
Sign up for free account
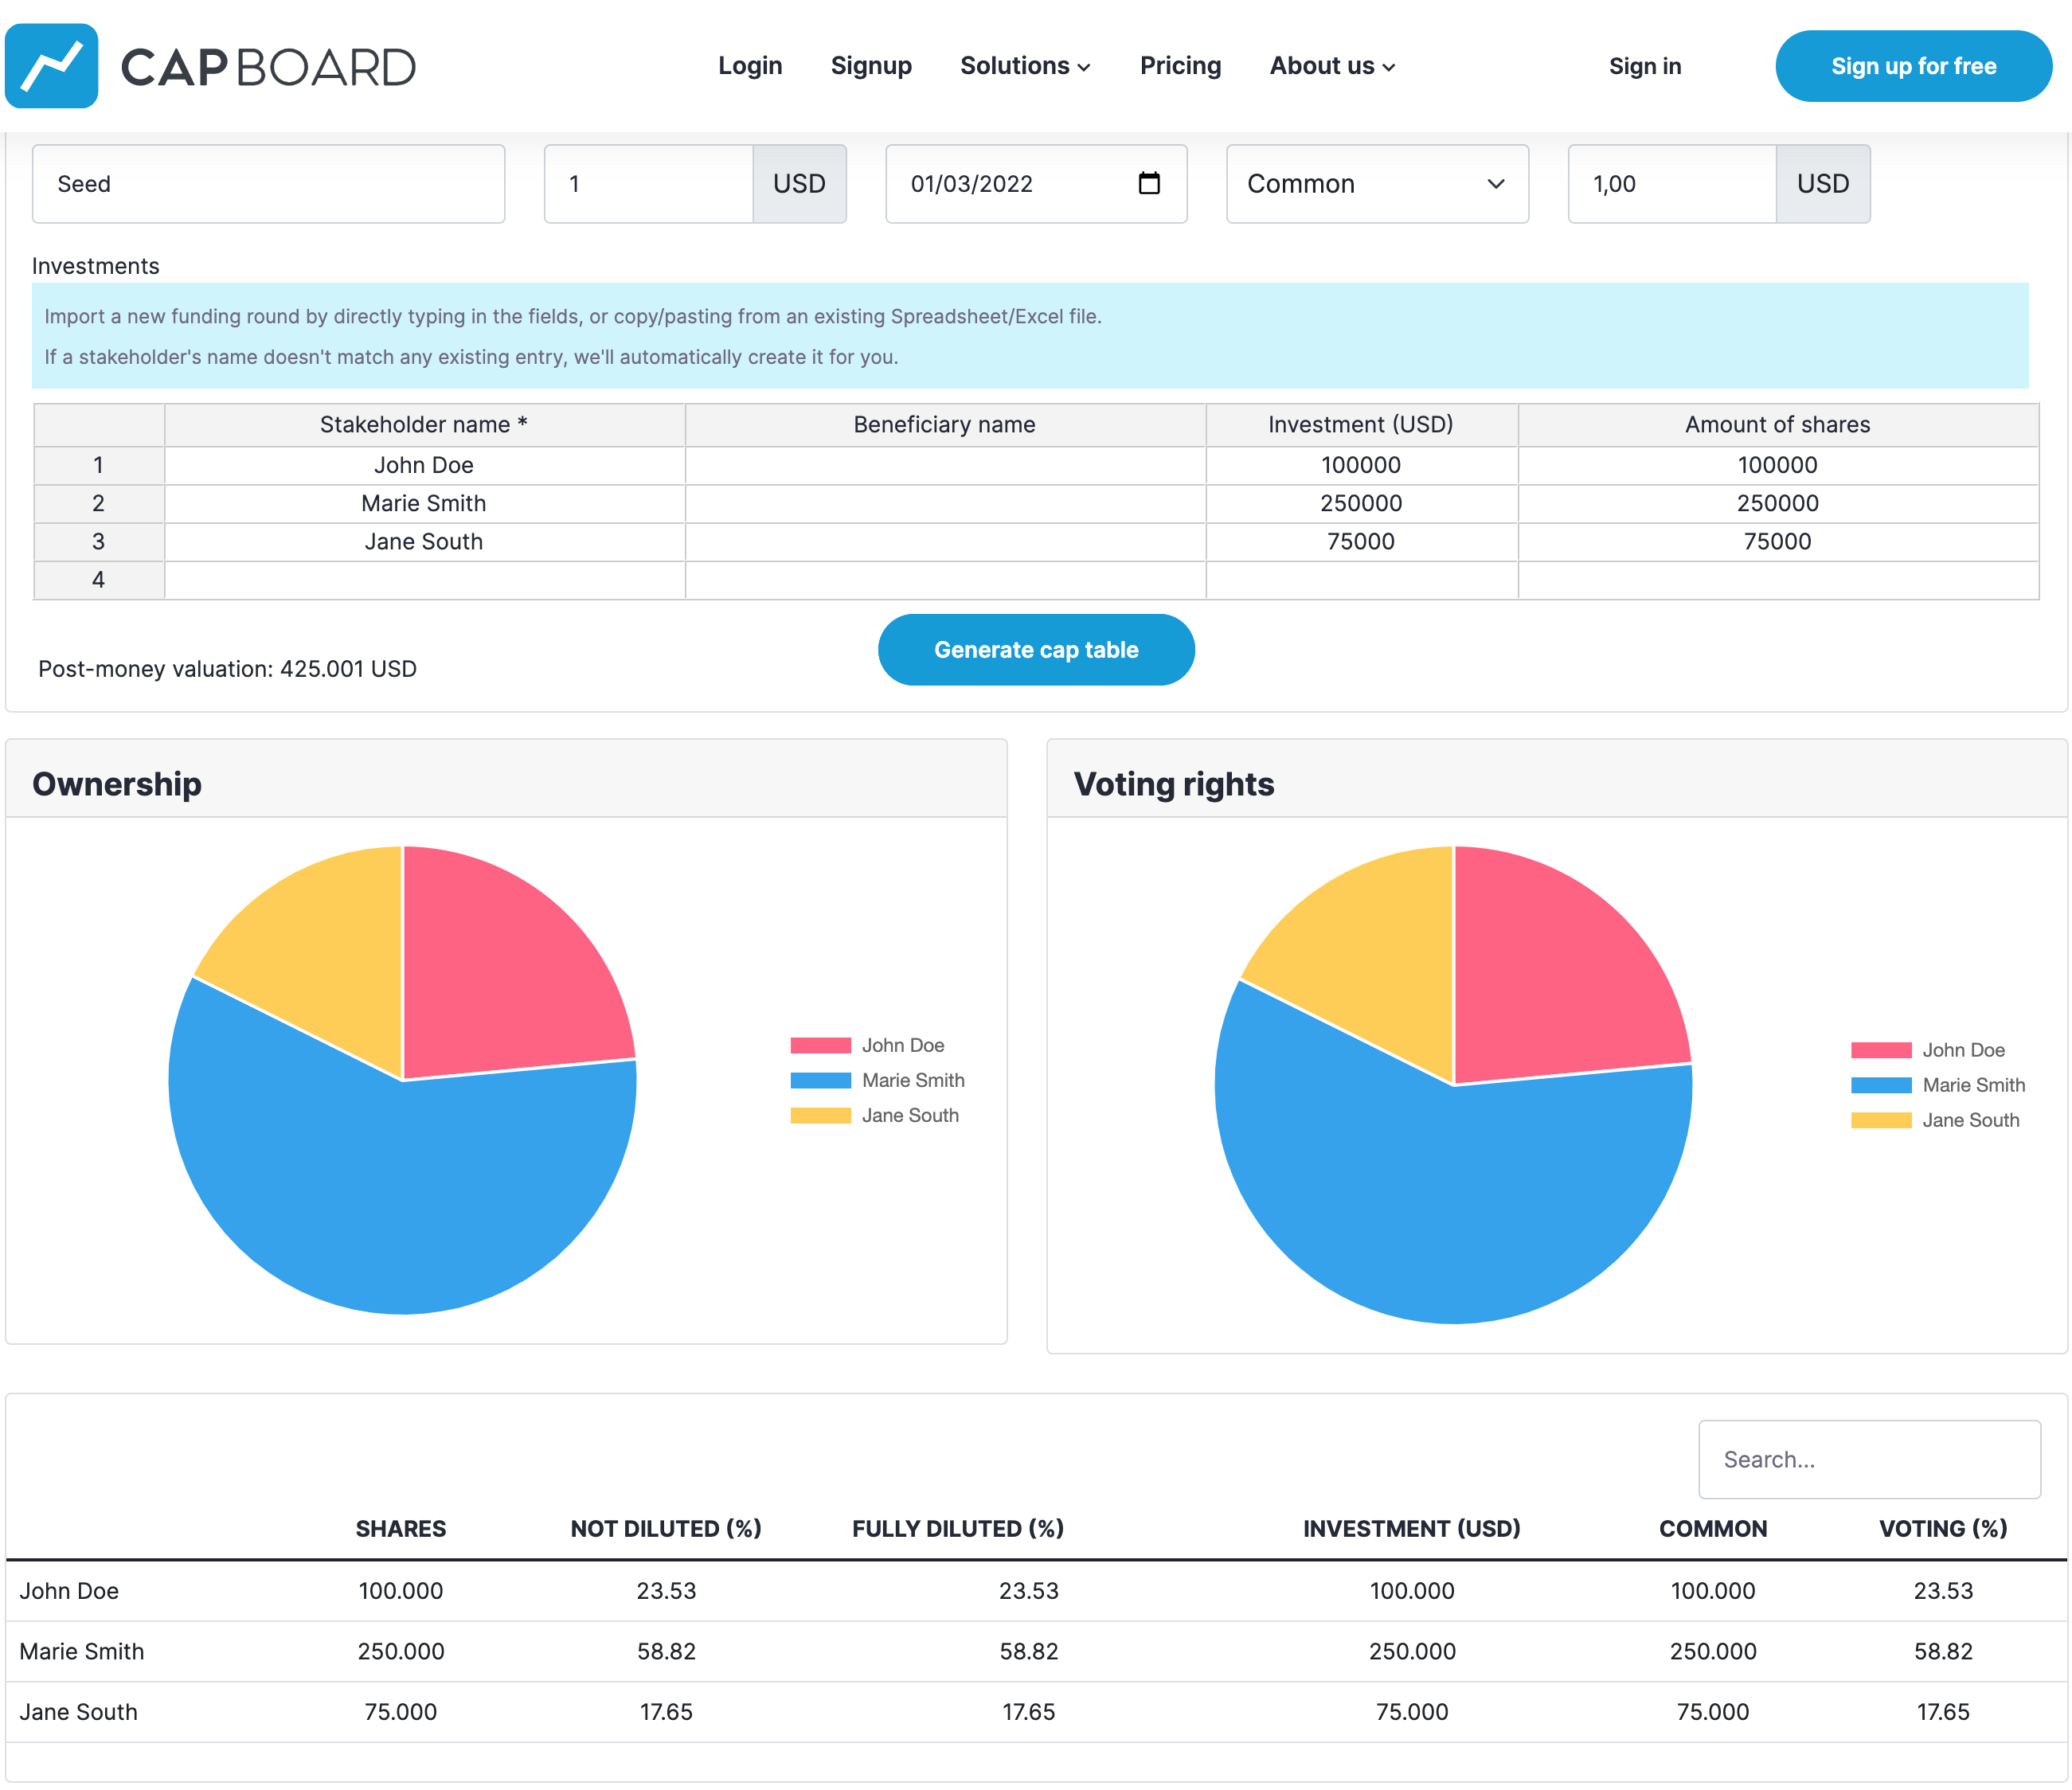coord(1914,65)
